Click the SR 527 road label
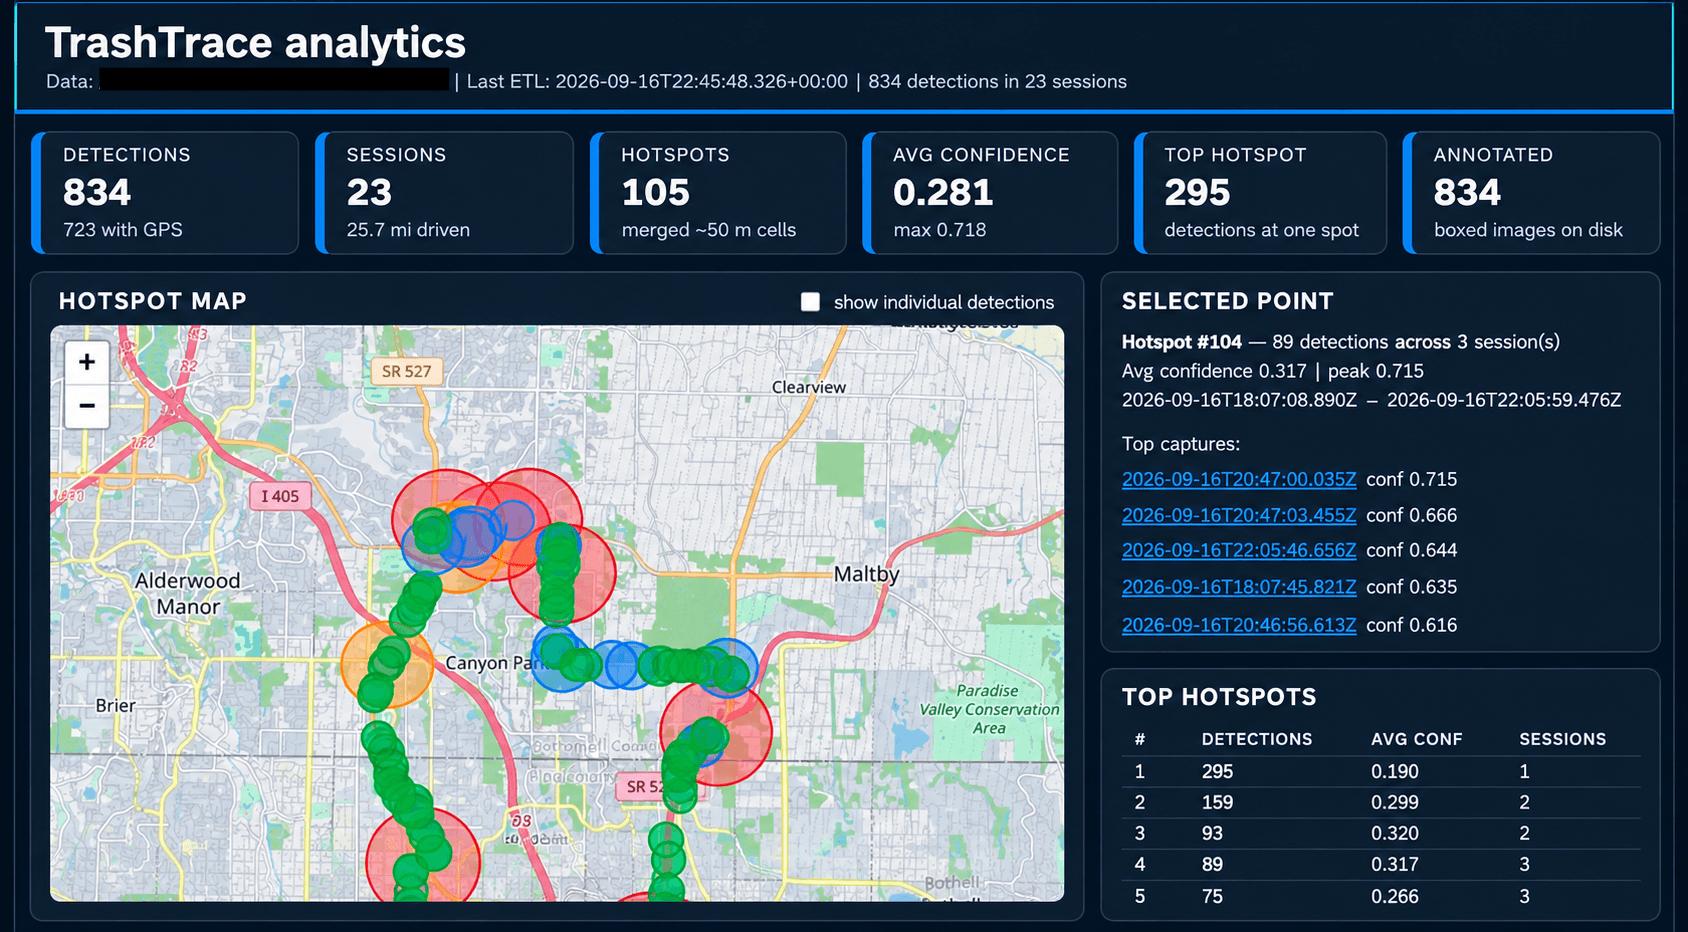Image resolution: width=1688 pixels, height=932 pixels. point(406,371)
